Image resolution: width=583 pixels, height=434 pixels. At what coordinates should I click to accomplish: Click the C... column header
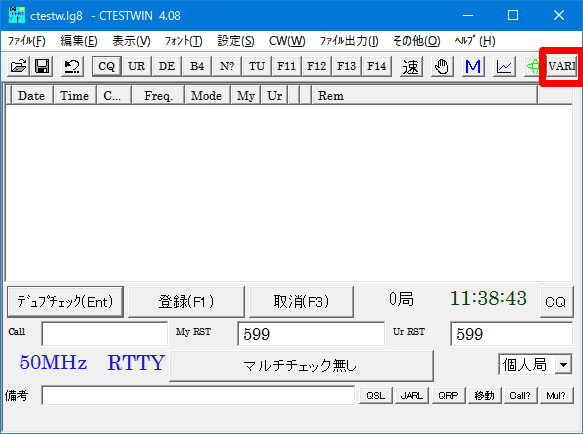pyautogui.click(x=113, y=96)
